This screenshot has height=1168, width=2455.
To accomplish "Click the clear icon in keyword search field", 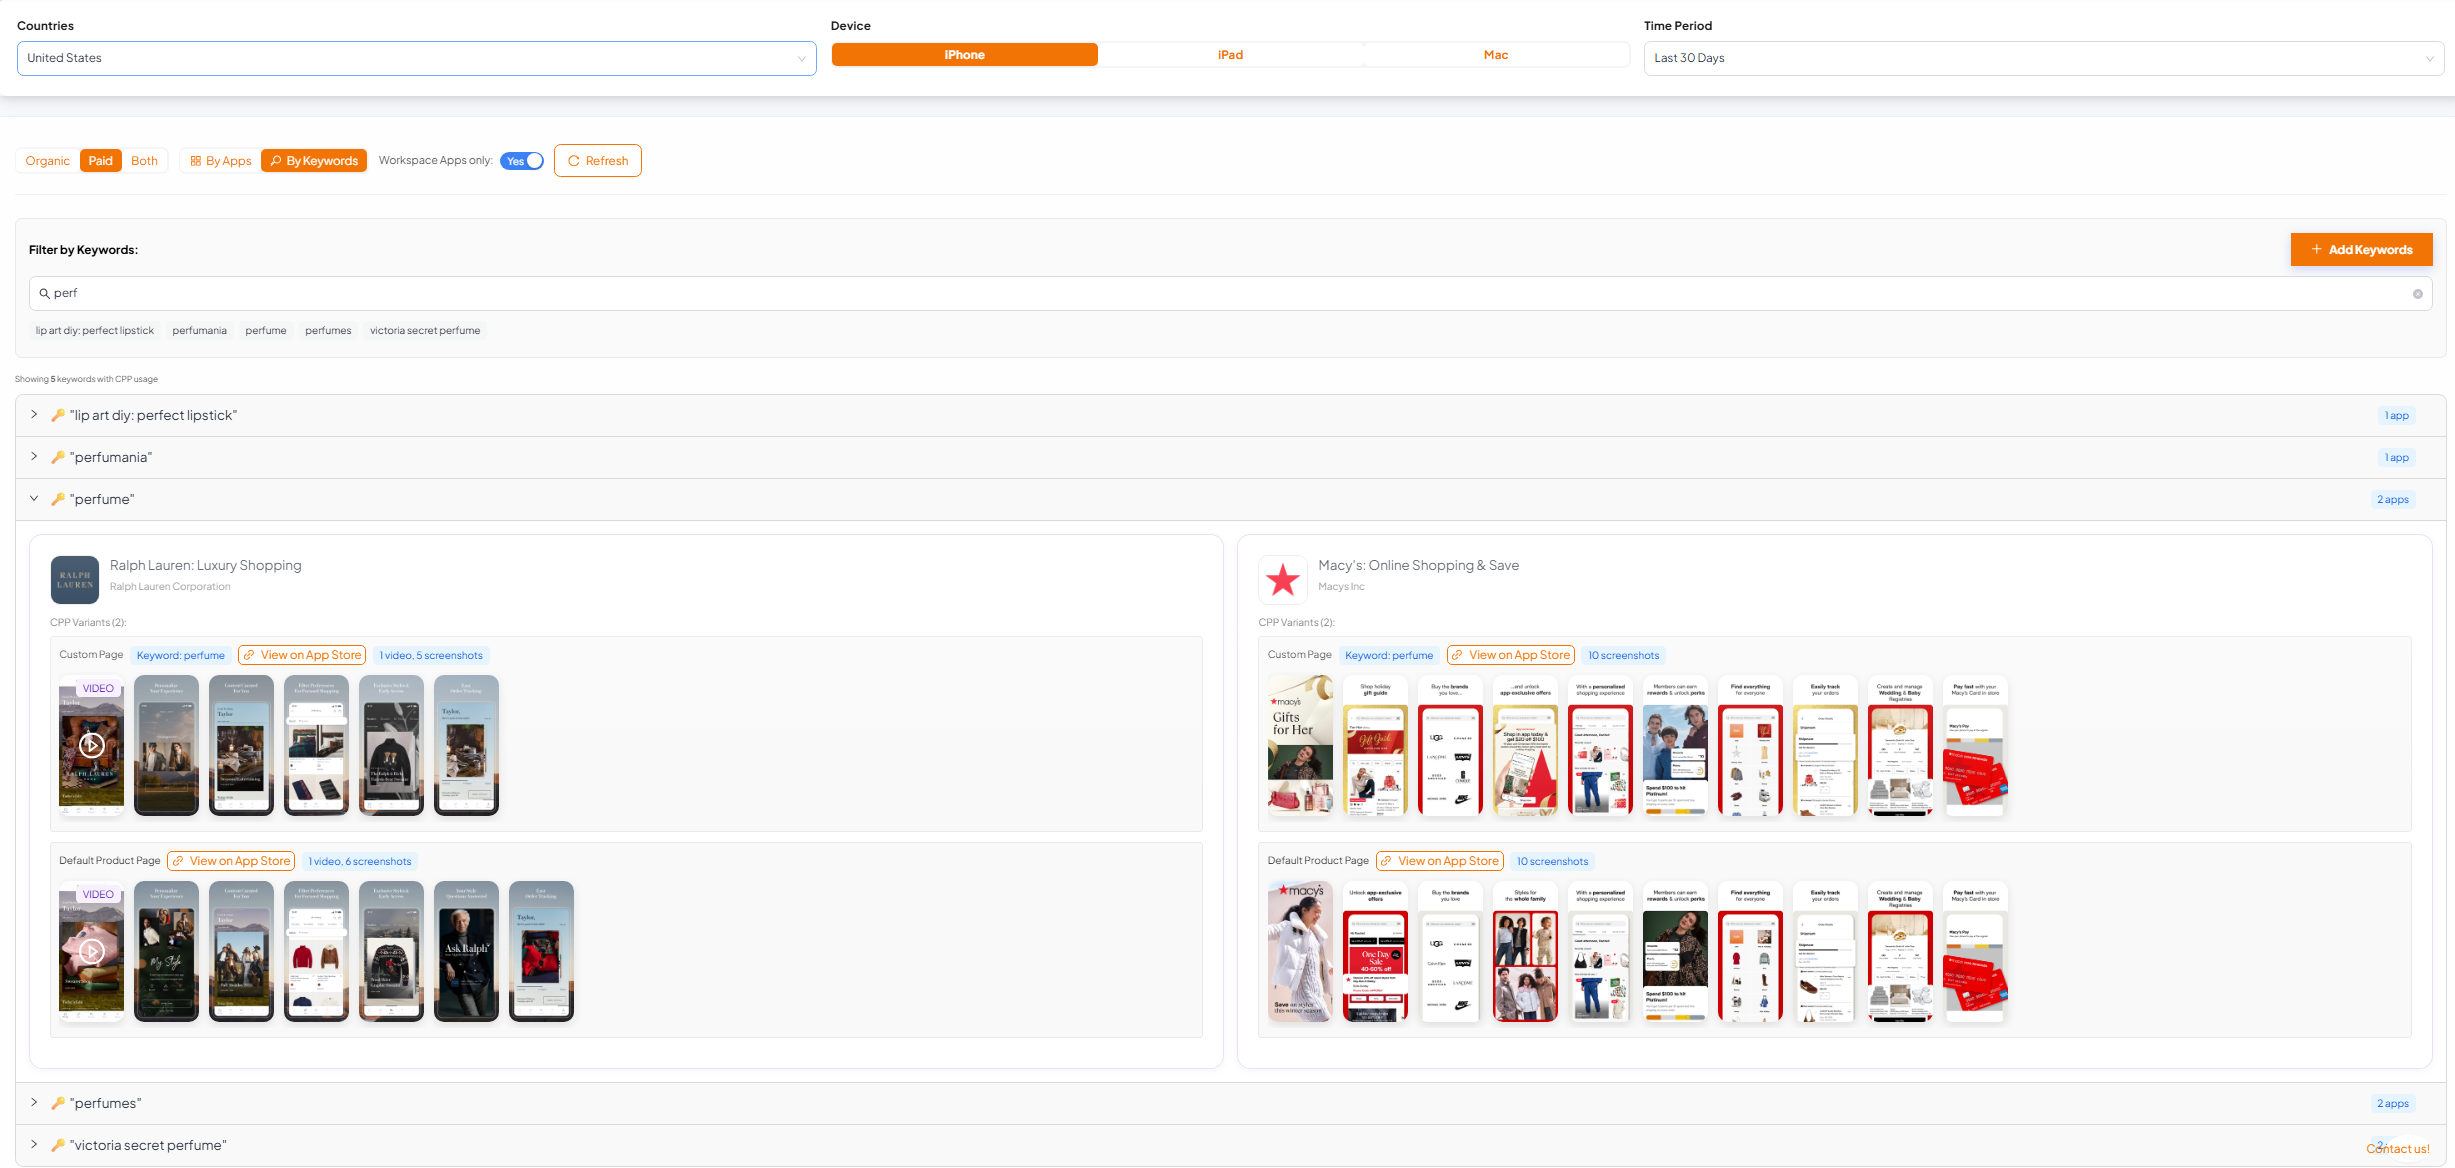I will point(2417,294).
